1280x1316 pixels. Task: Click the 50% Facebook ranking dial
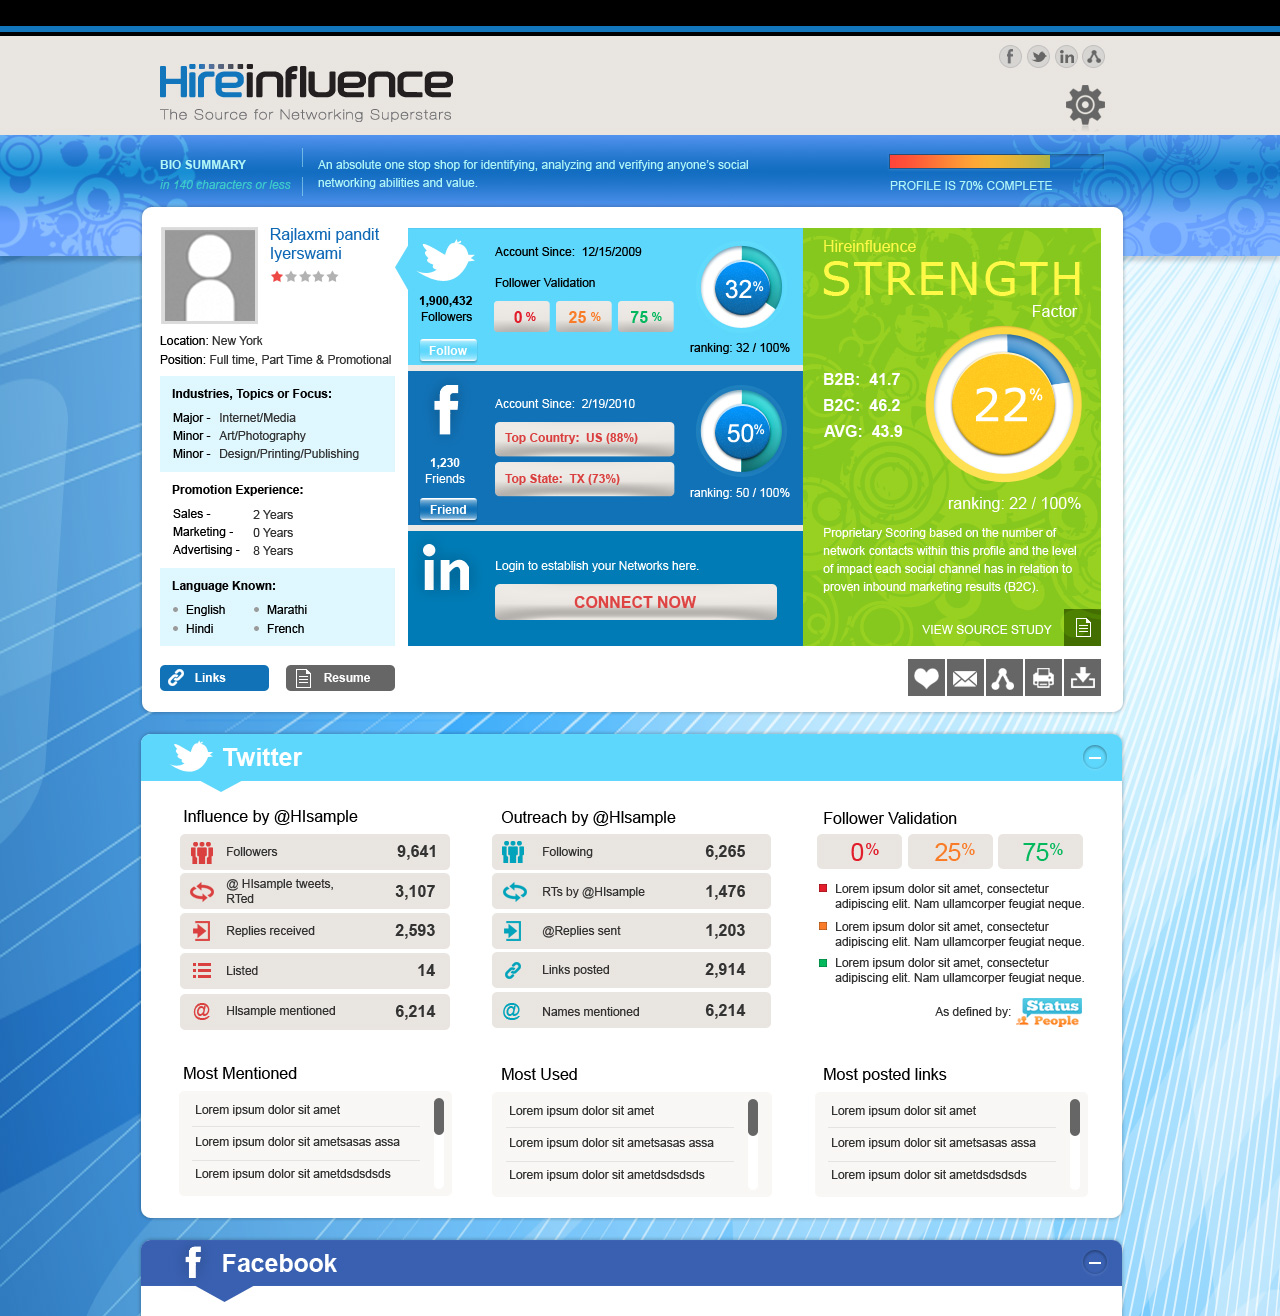click(x=742, y=432)
